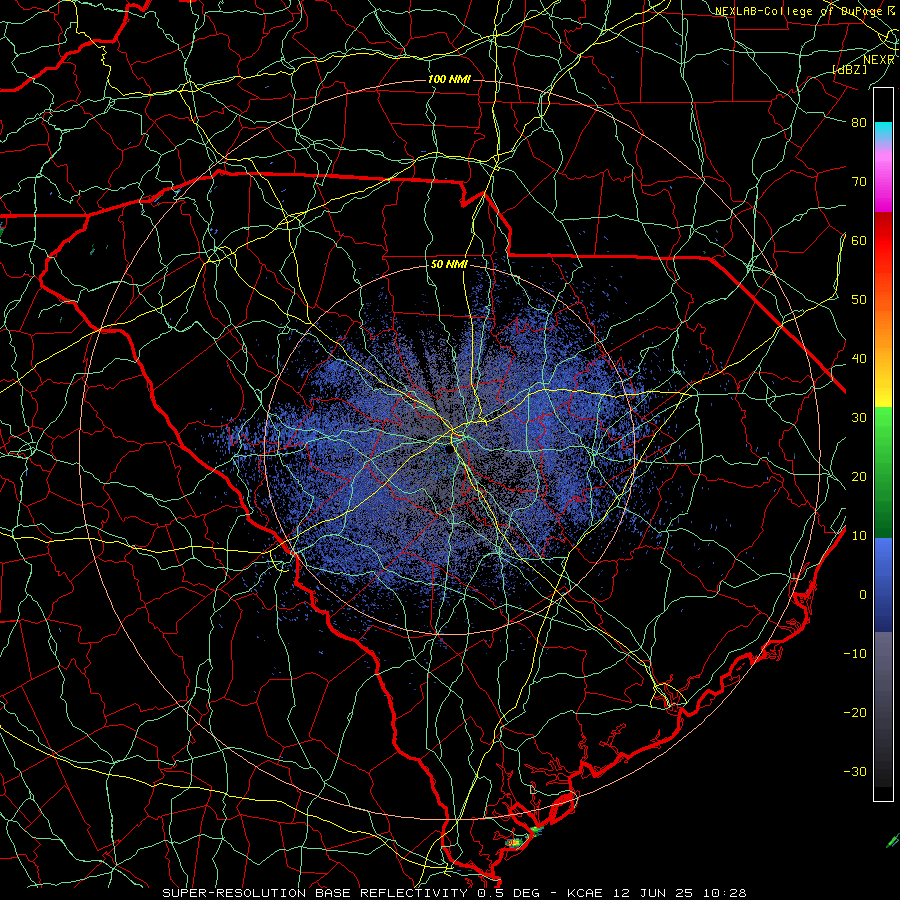Click the green band on the color scale

(883, 471)
